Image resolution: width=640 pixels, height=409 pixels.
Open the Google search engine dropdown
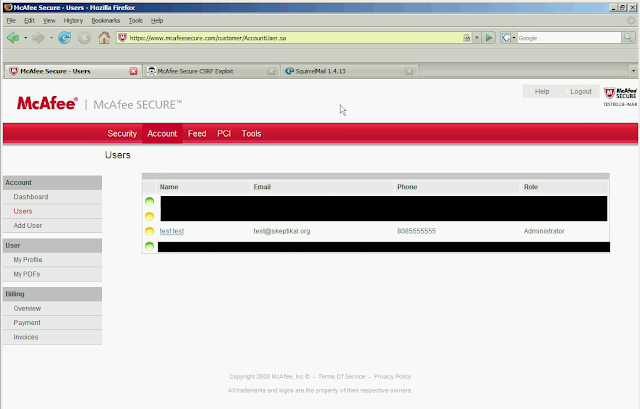509,38
